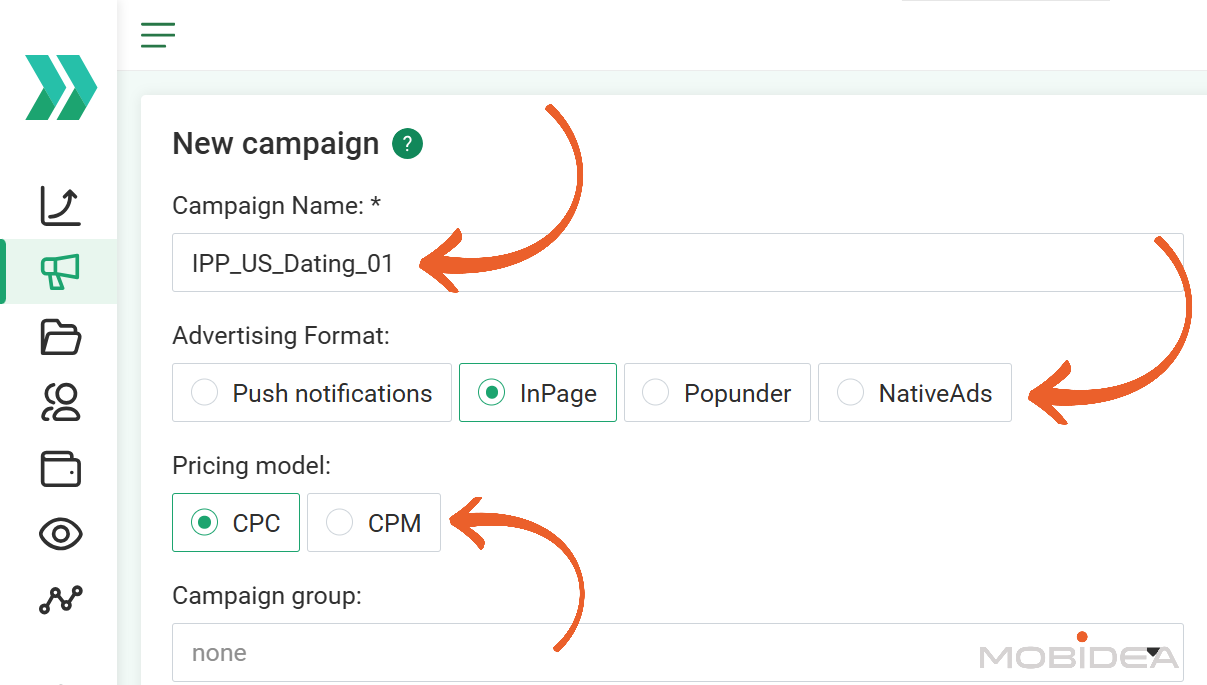Select the megaphone campaigns icon

[60, 271]
